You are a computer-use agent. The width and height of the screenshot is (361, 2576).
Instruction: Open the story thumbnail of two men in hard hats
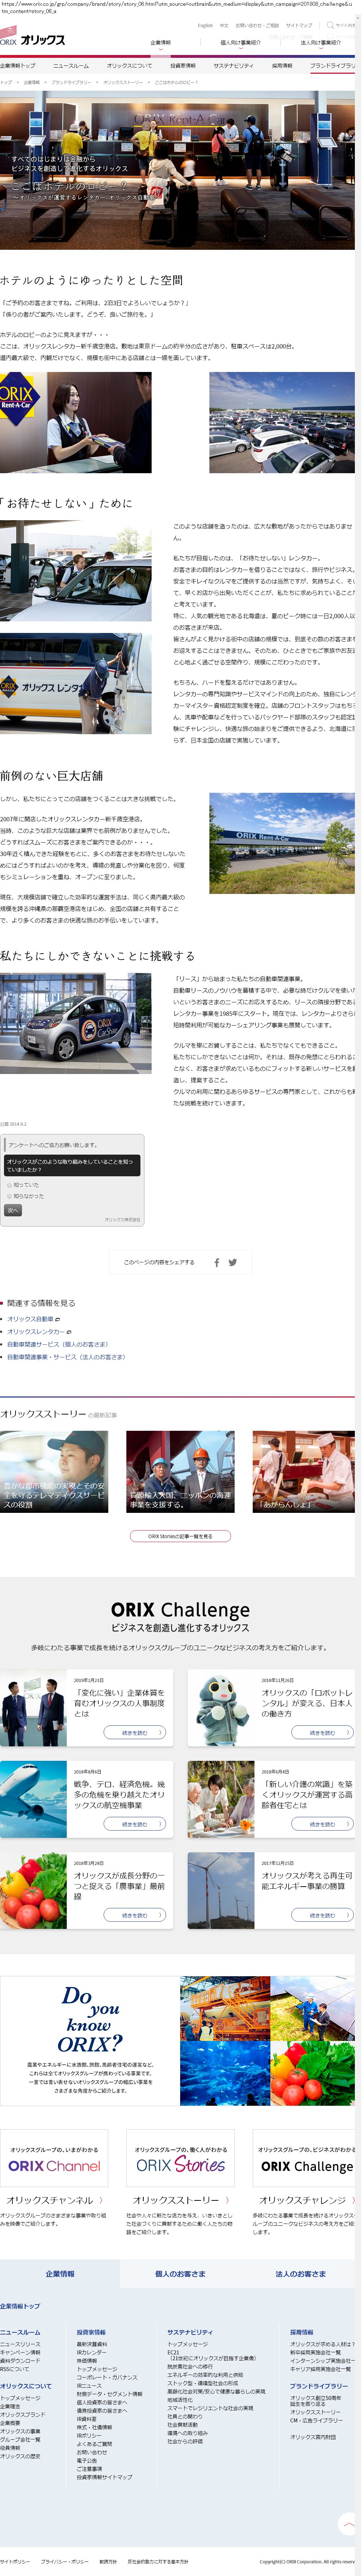coord(180,1471)
